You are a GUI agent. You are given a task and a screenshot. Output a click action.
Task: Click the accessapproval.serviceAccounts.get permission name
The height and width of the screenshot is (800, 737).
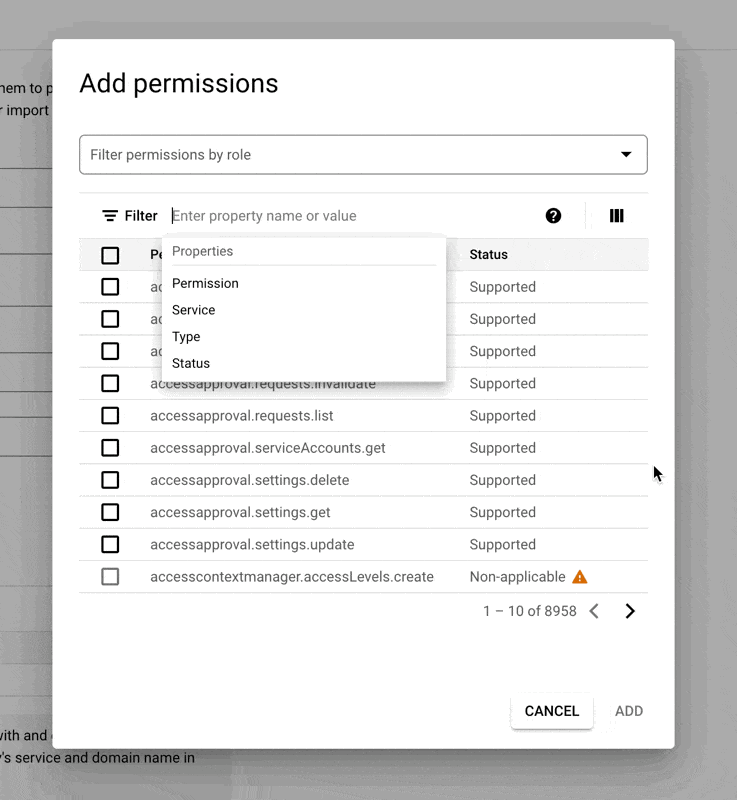pyautogui.click(x=268, y=448)
